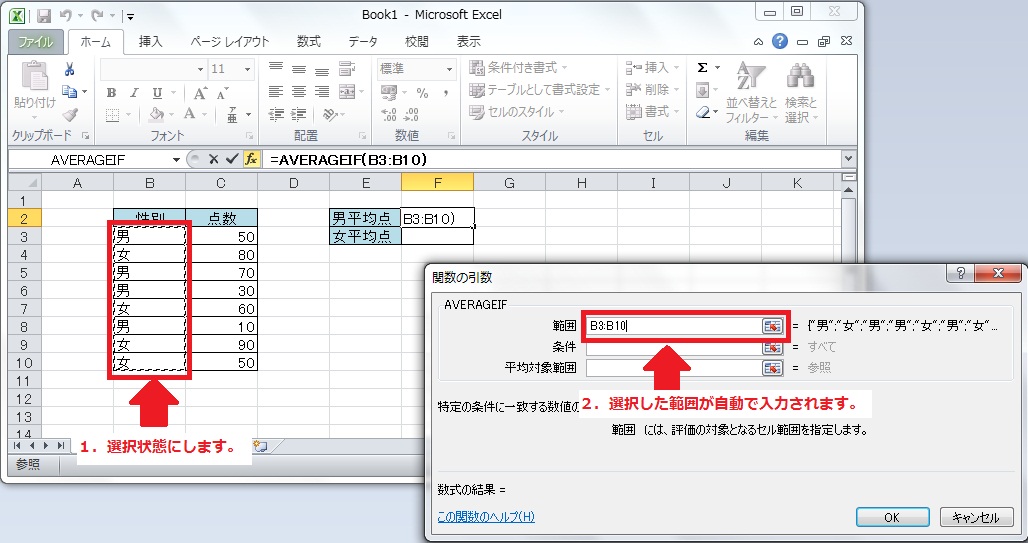Open この関数のヘルプ(H) link

(486, 517)
